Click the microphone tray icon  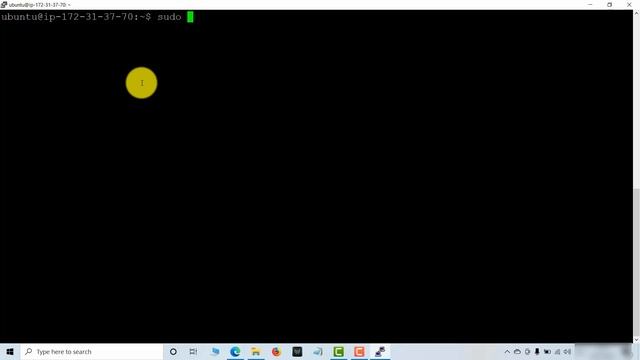pyautogui.click(x=537, y=351)
